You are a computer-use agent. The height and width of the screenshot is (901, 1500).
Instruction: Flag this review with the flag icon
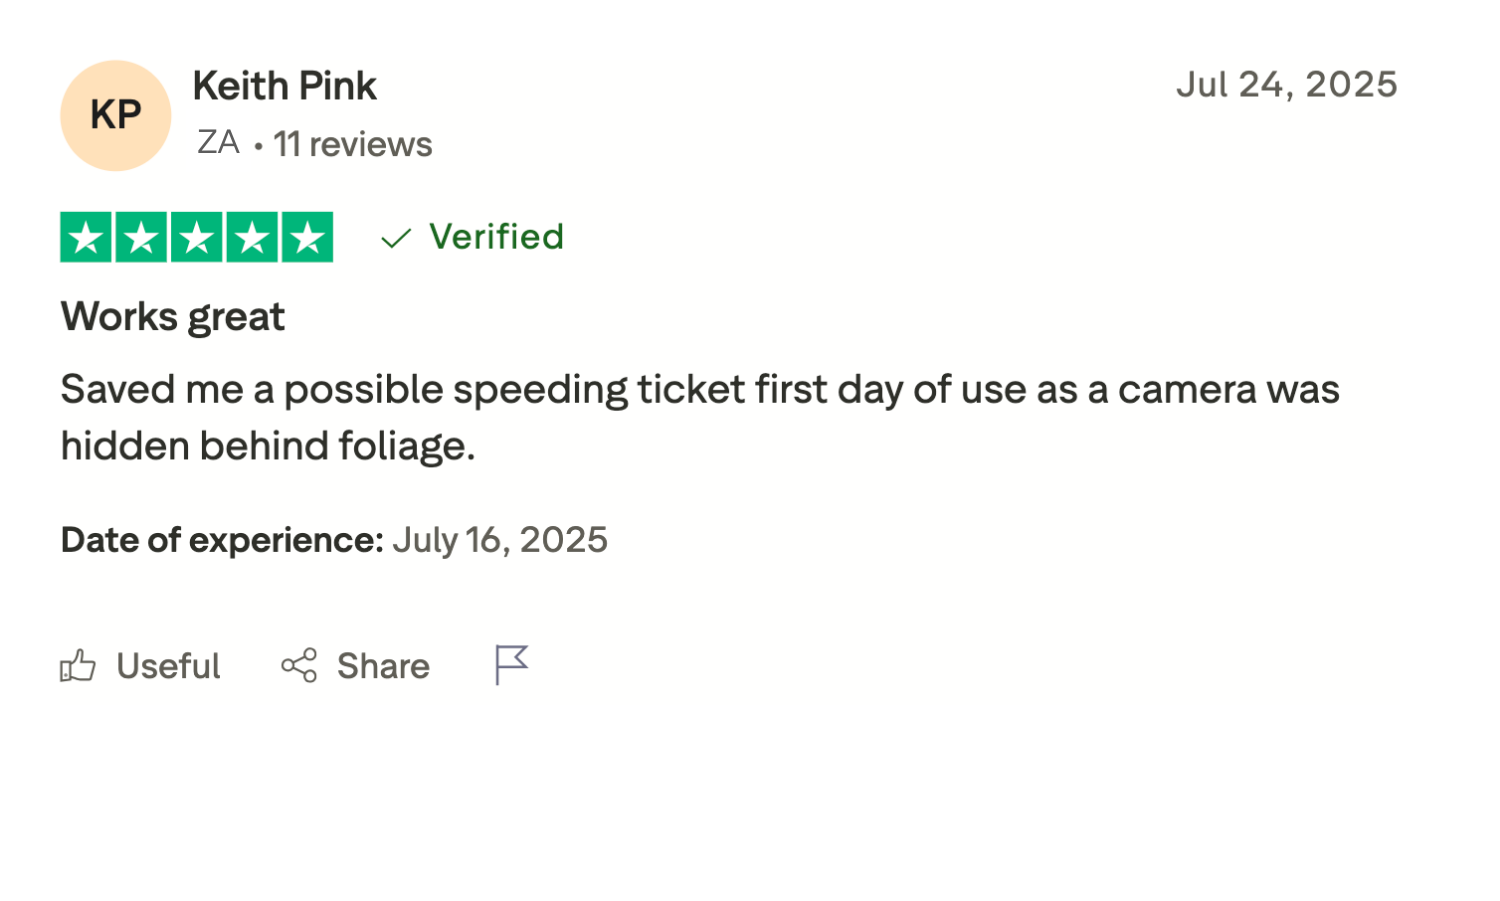pos(511,665)
